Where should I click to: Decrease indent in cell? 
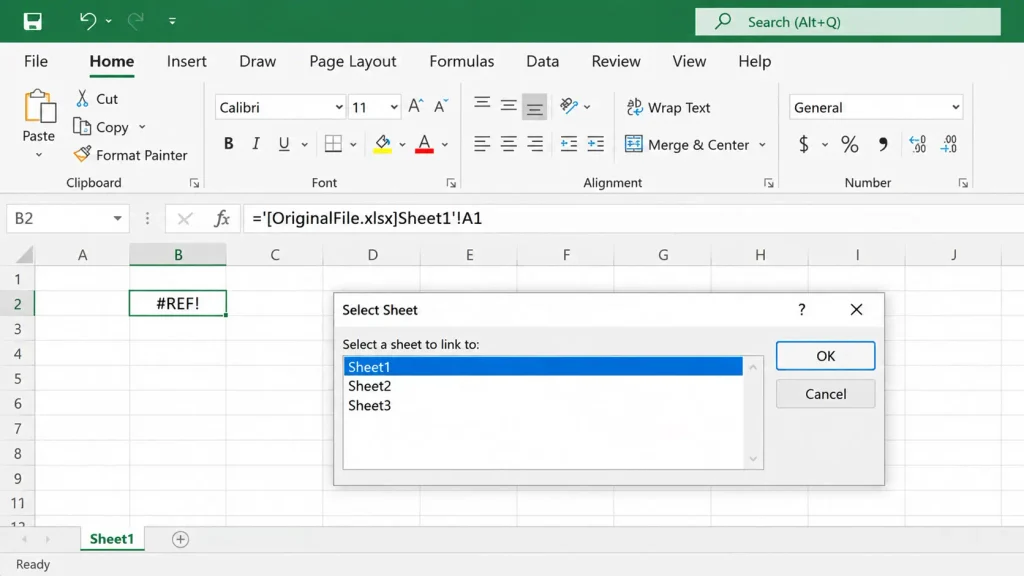click(x=569, y=144)
